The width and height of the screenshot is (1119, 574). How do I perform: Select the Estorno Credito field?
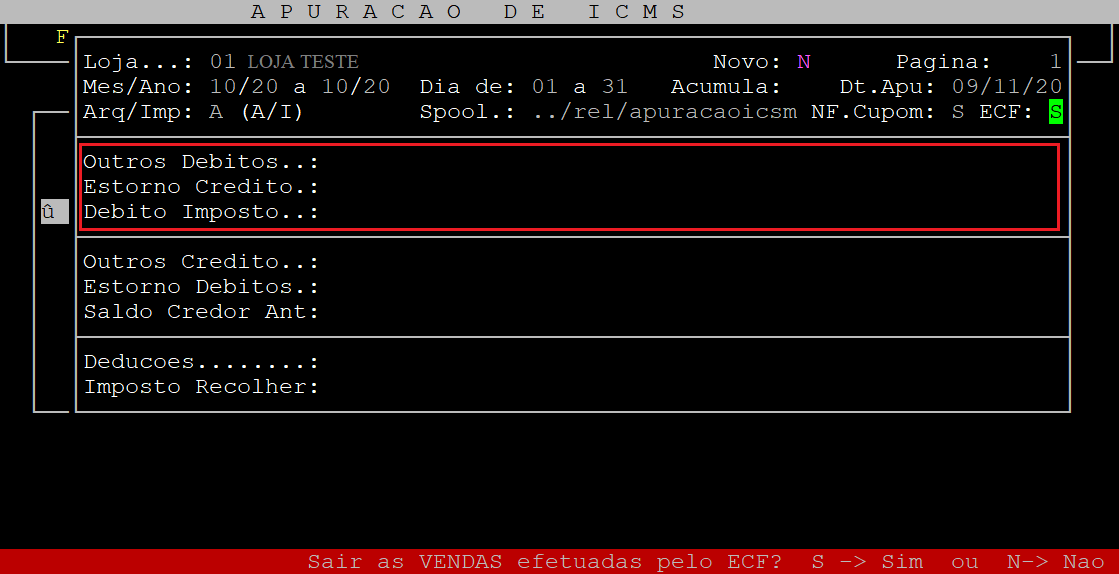571,187
